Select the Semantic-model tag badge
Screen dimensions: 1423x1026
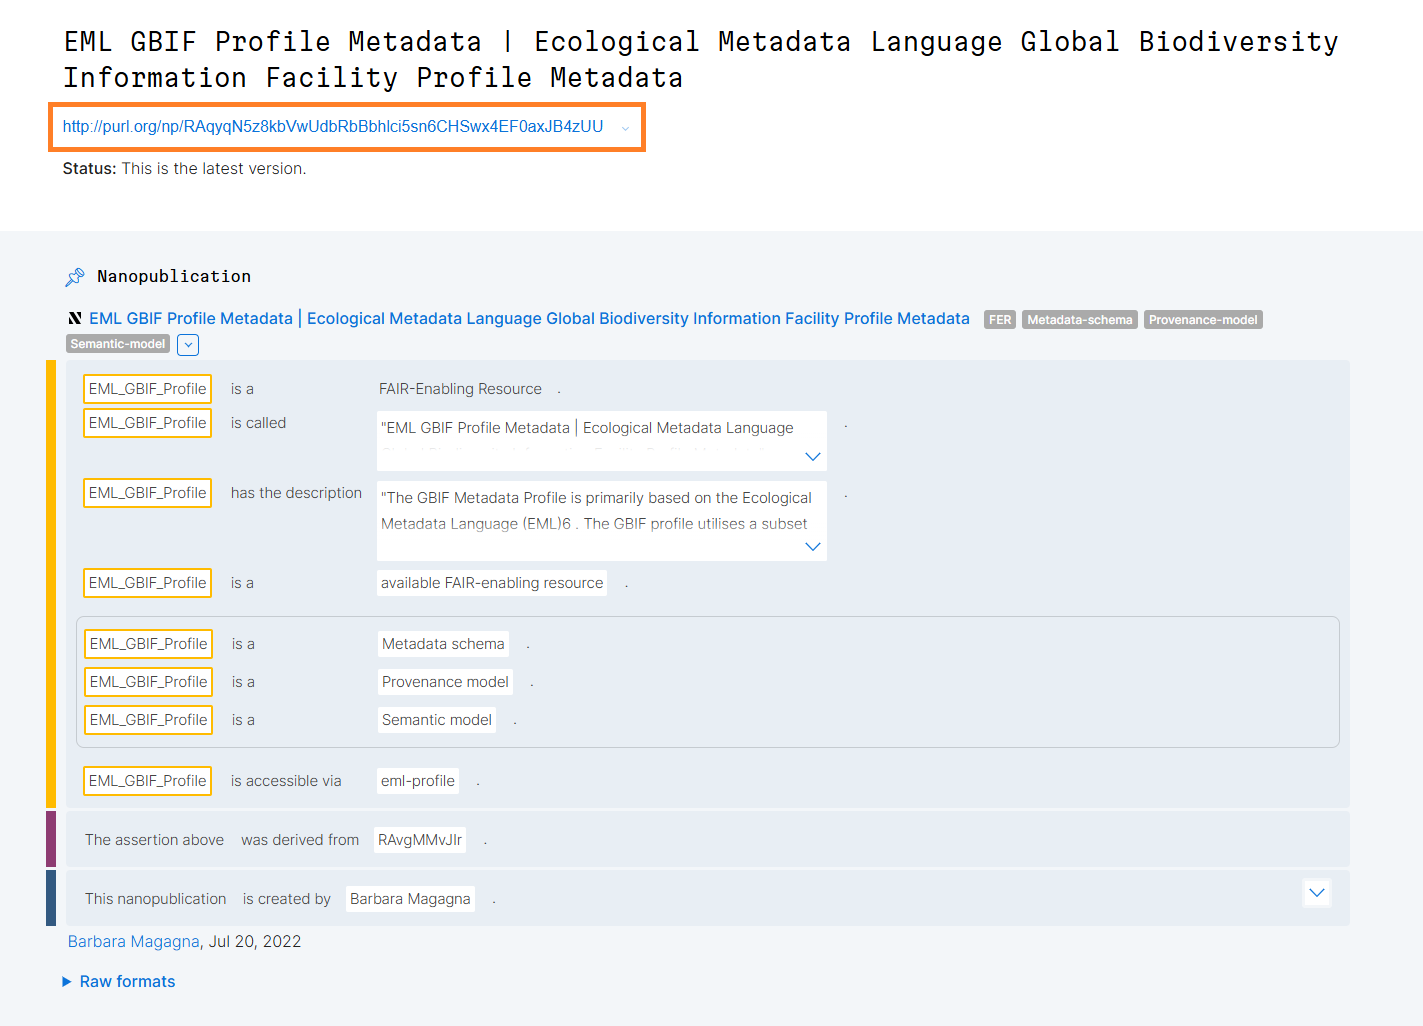point(118,344)
